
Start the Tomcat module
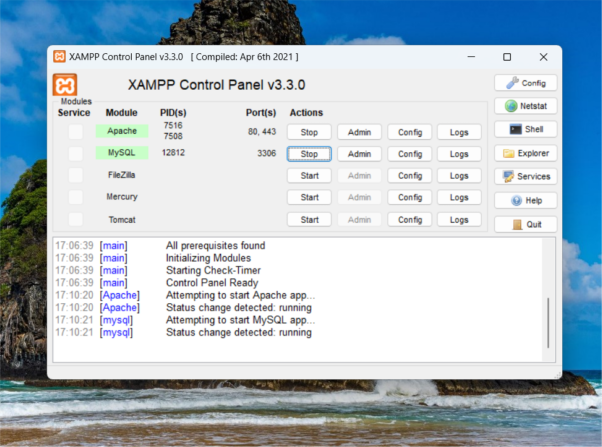[309, 220]
